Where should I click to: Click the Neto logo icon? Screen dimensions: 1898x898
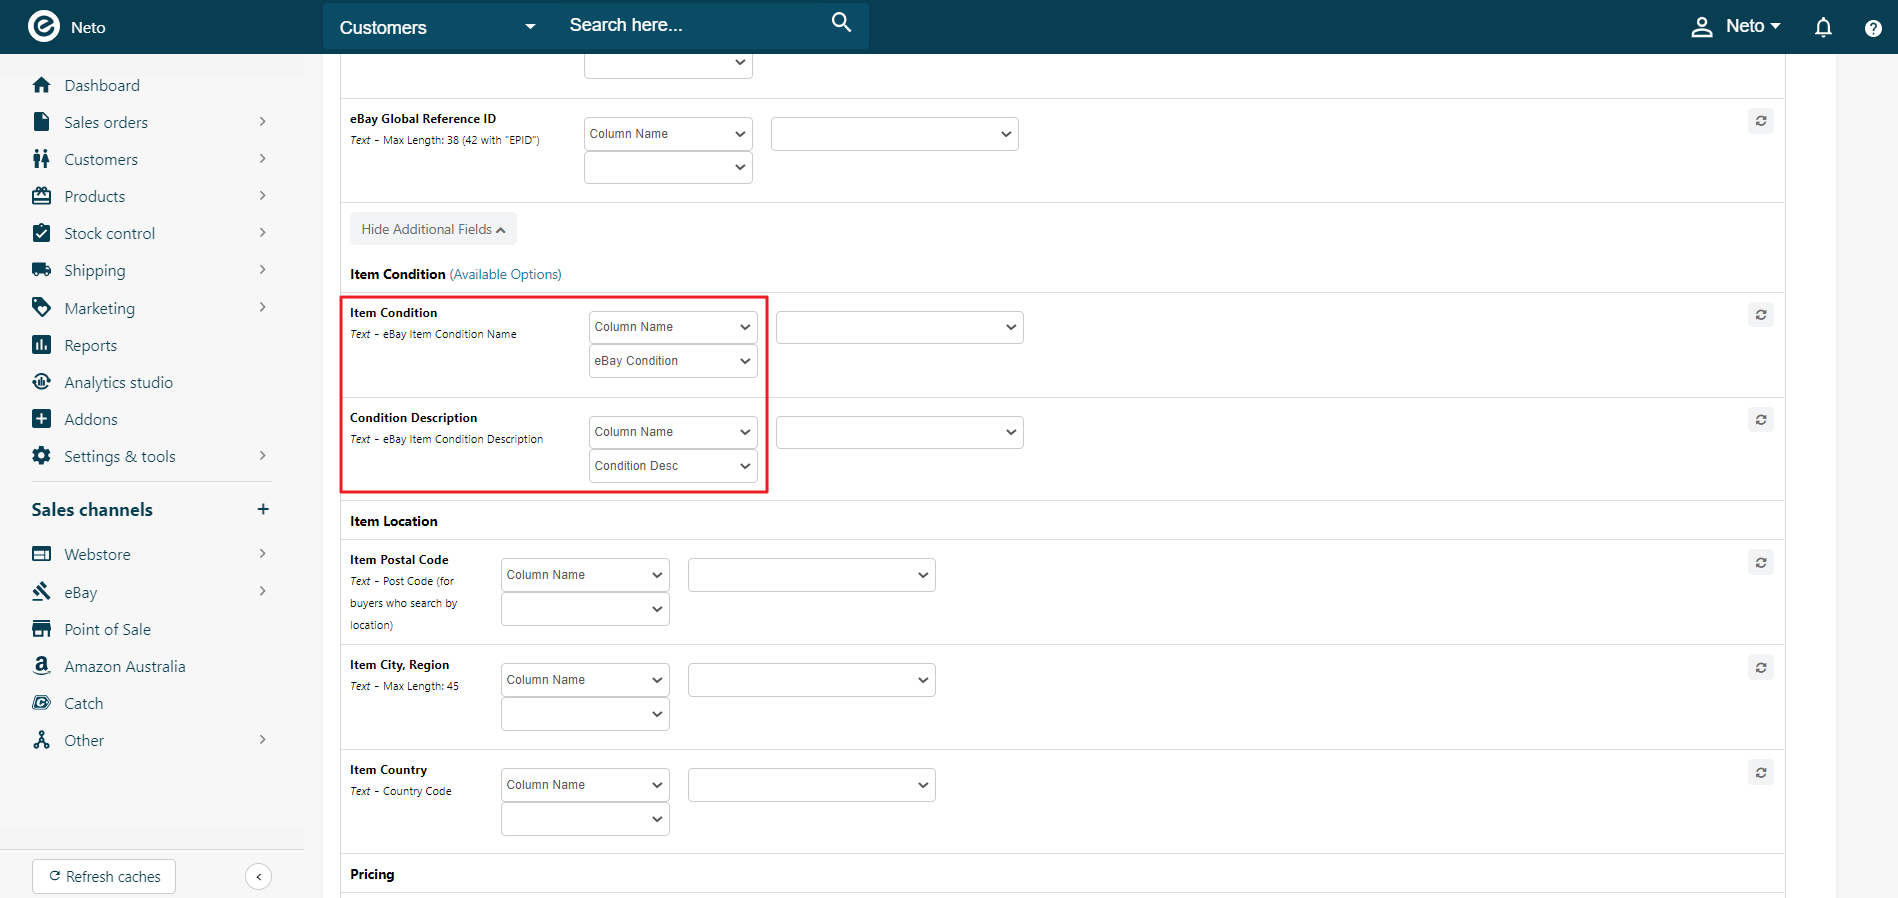point(43,26)
